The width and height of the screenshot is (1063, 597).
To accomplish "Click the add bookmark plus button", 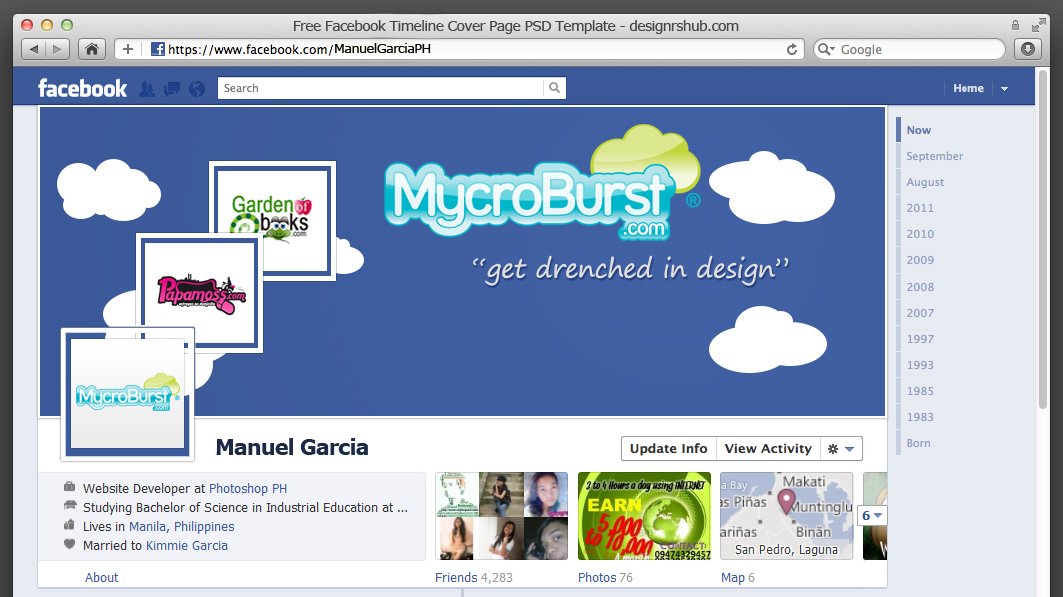I will [x=128, y=49].
